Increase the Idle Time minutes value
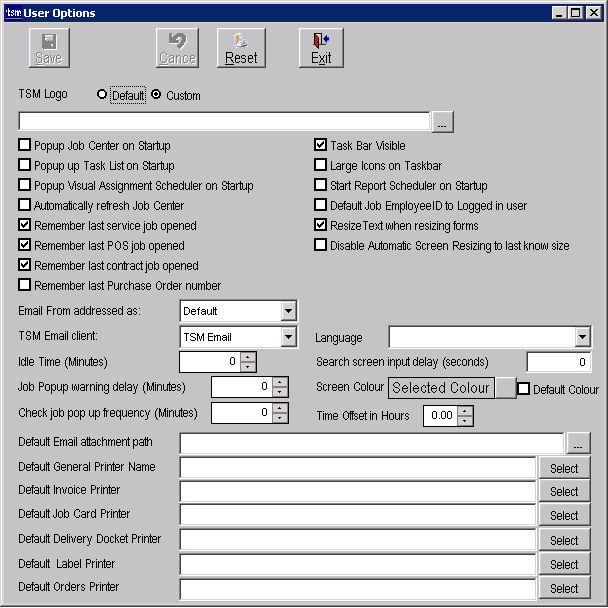The height and width of the screenshot is (608, 608). point(249,356)
